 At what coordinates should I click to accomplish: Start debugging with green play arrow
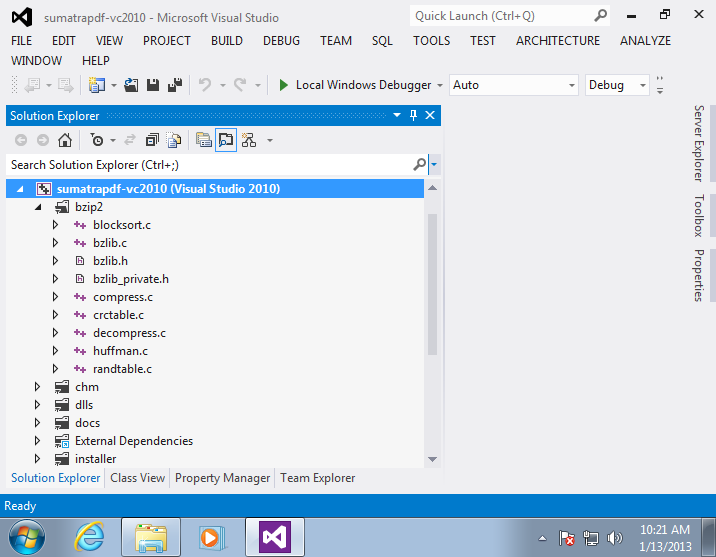[283, 85]
